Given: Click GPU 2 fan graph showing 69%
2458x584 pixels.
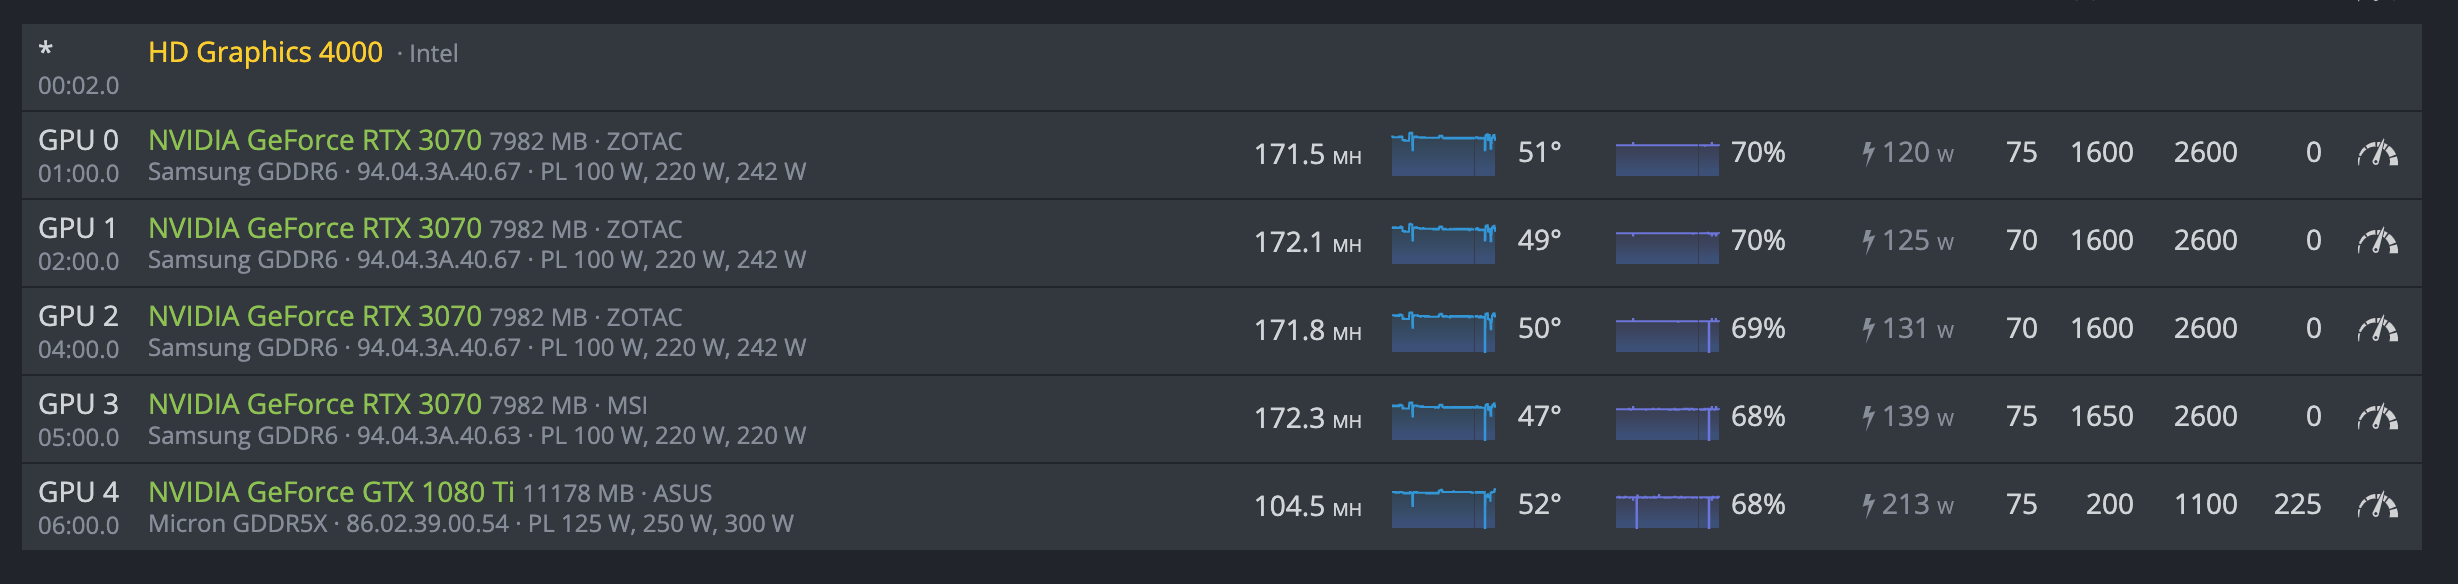Looking at the screenshot, I should point(1667,334).
